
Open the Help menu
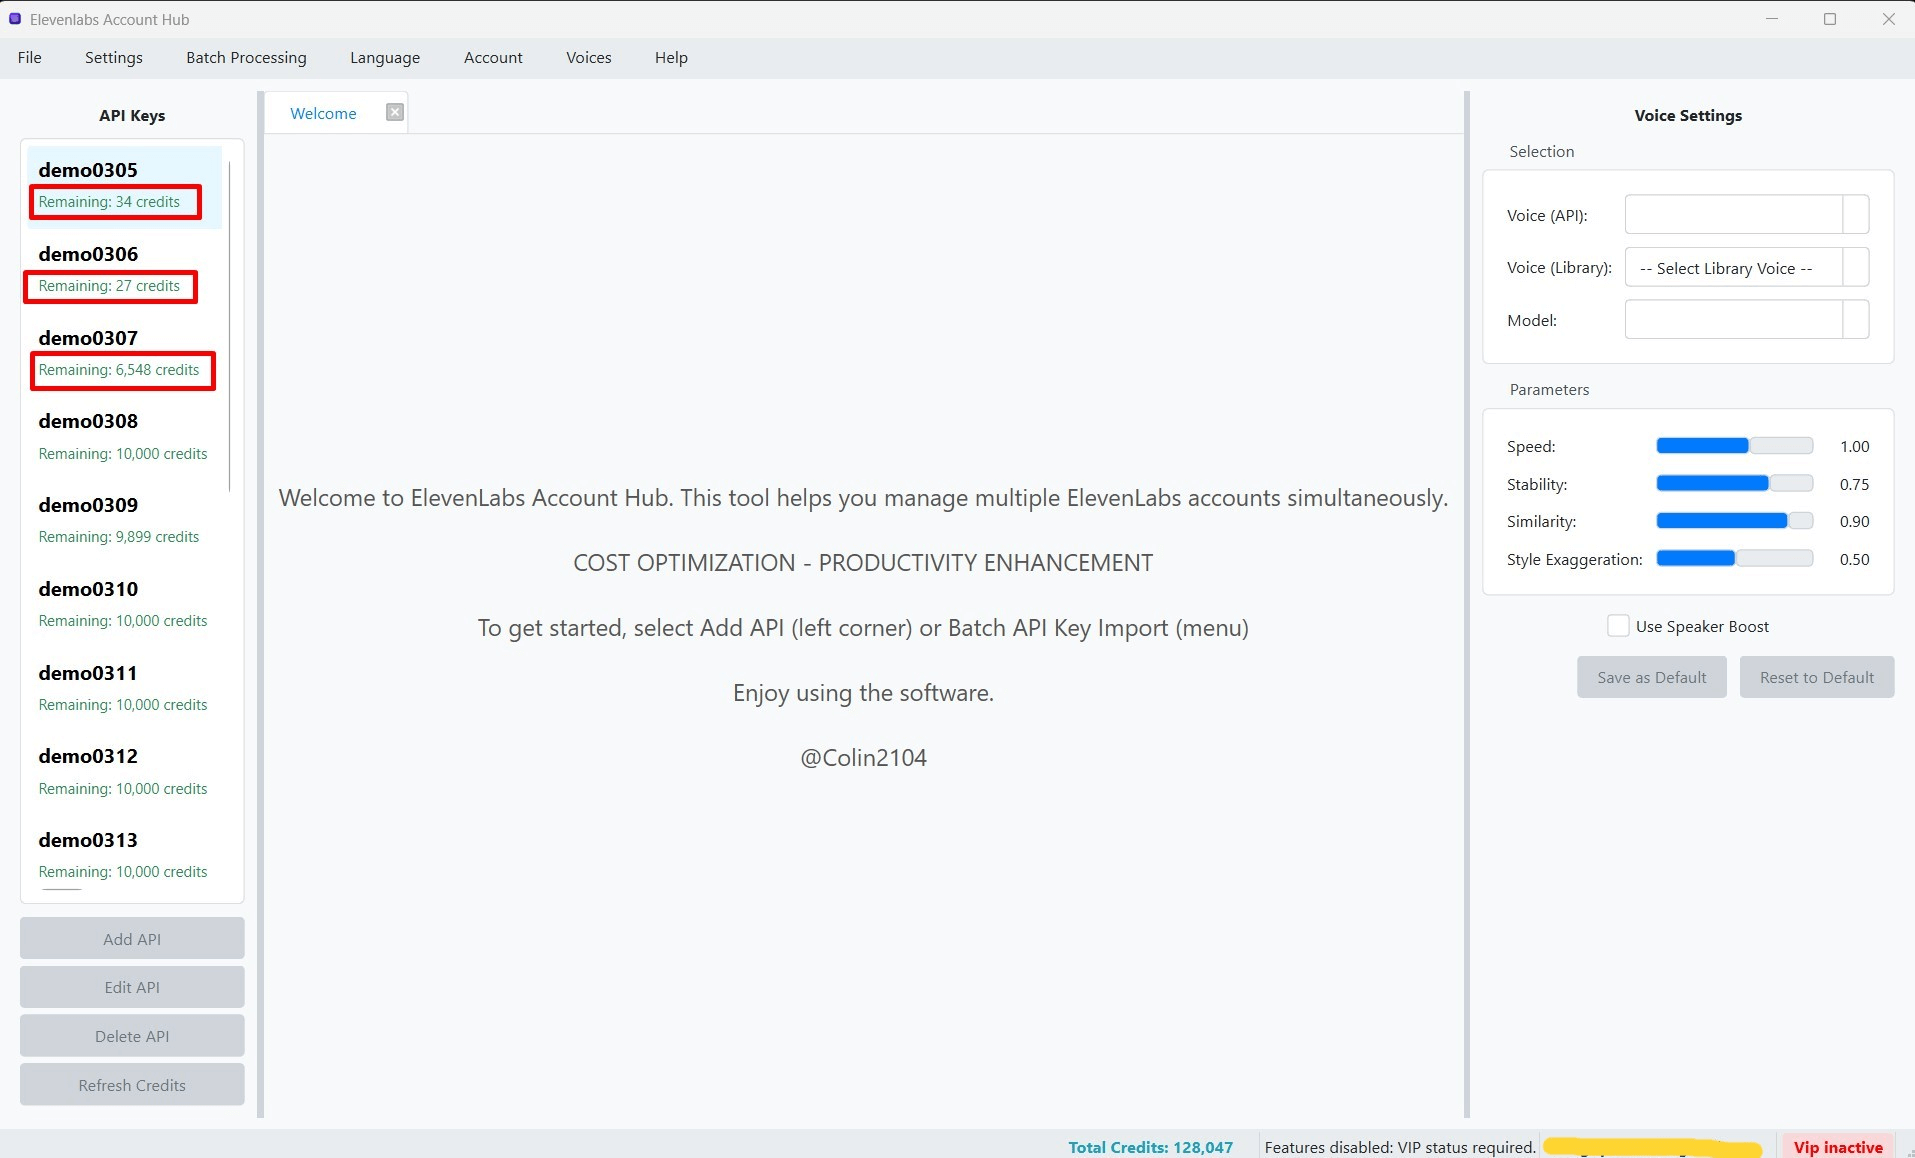pos(671,58)
